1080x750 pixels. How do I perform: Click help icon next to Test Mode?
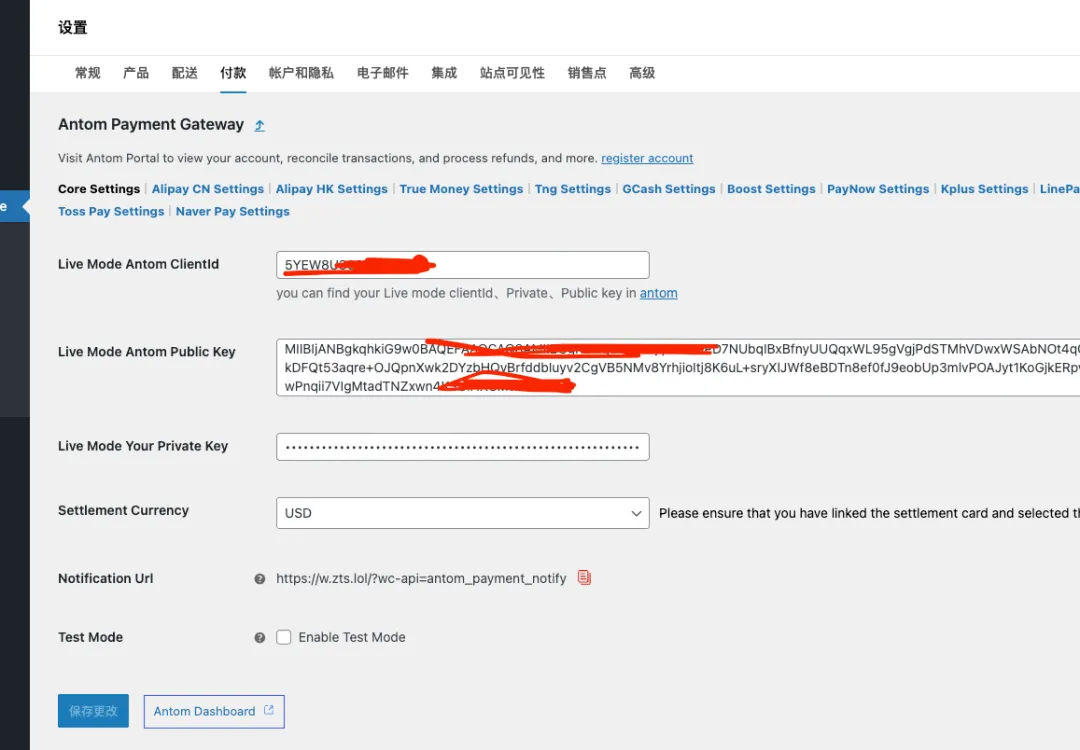click(260, 638)
